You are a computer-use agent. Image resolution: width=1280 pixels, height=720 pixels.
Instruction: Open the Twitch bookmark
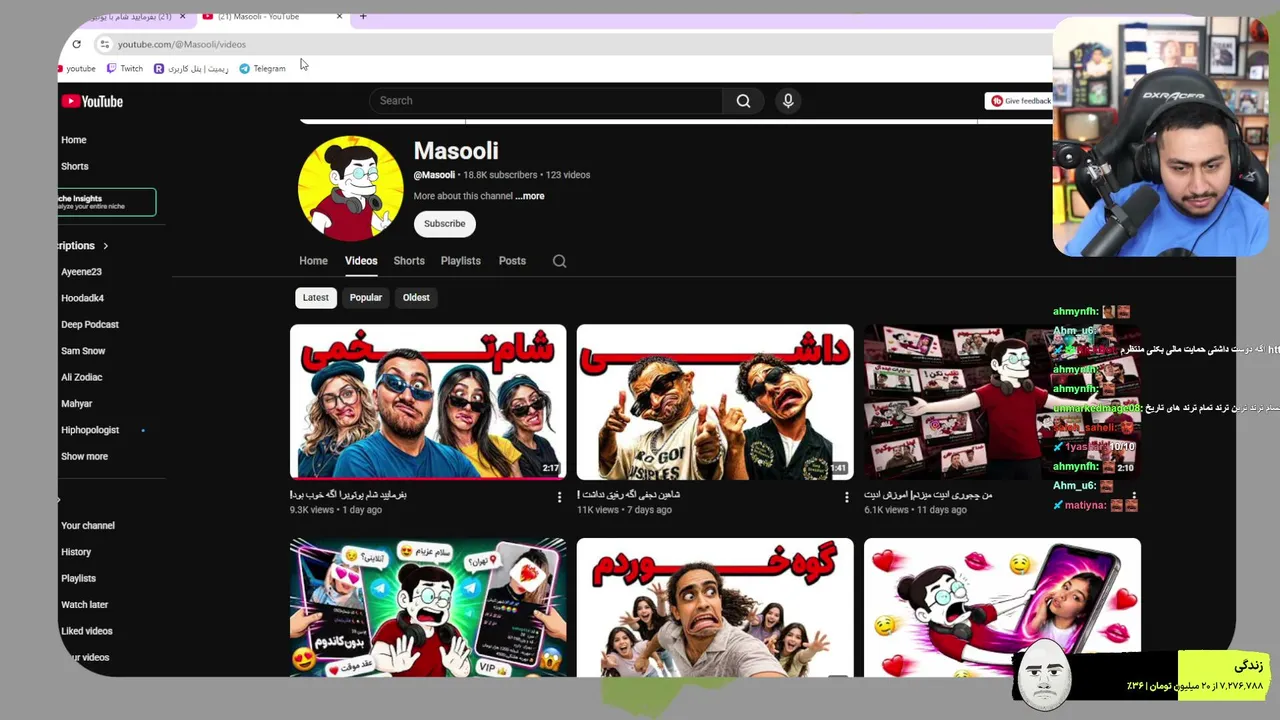[x=125, y=69]
